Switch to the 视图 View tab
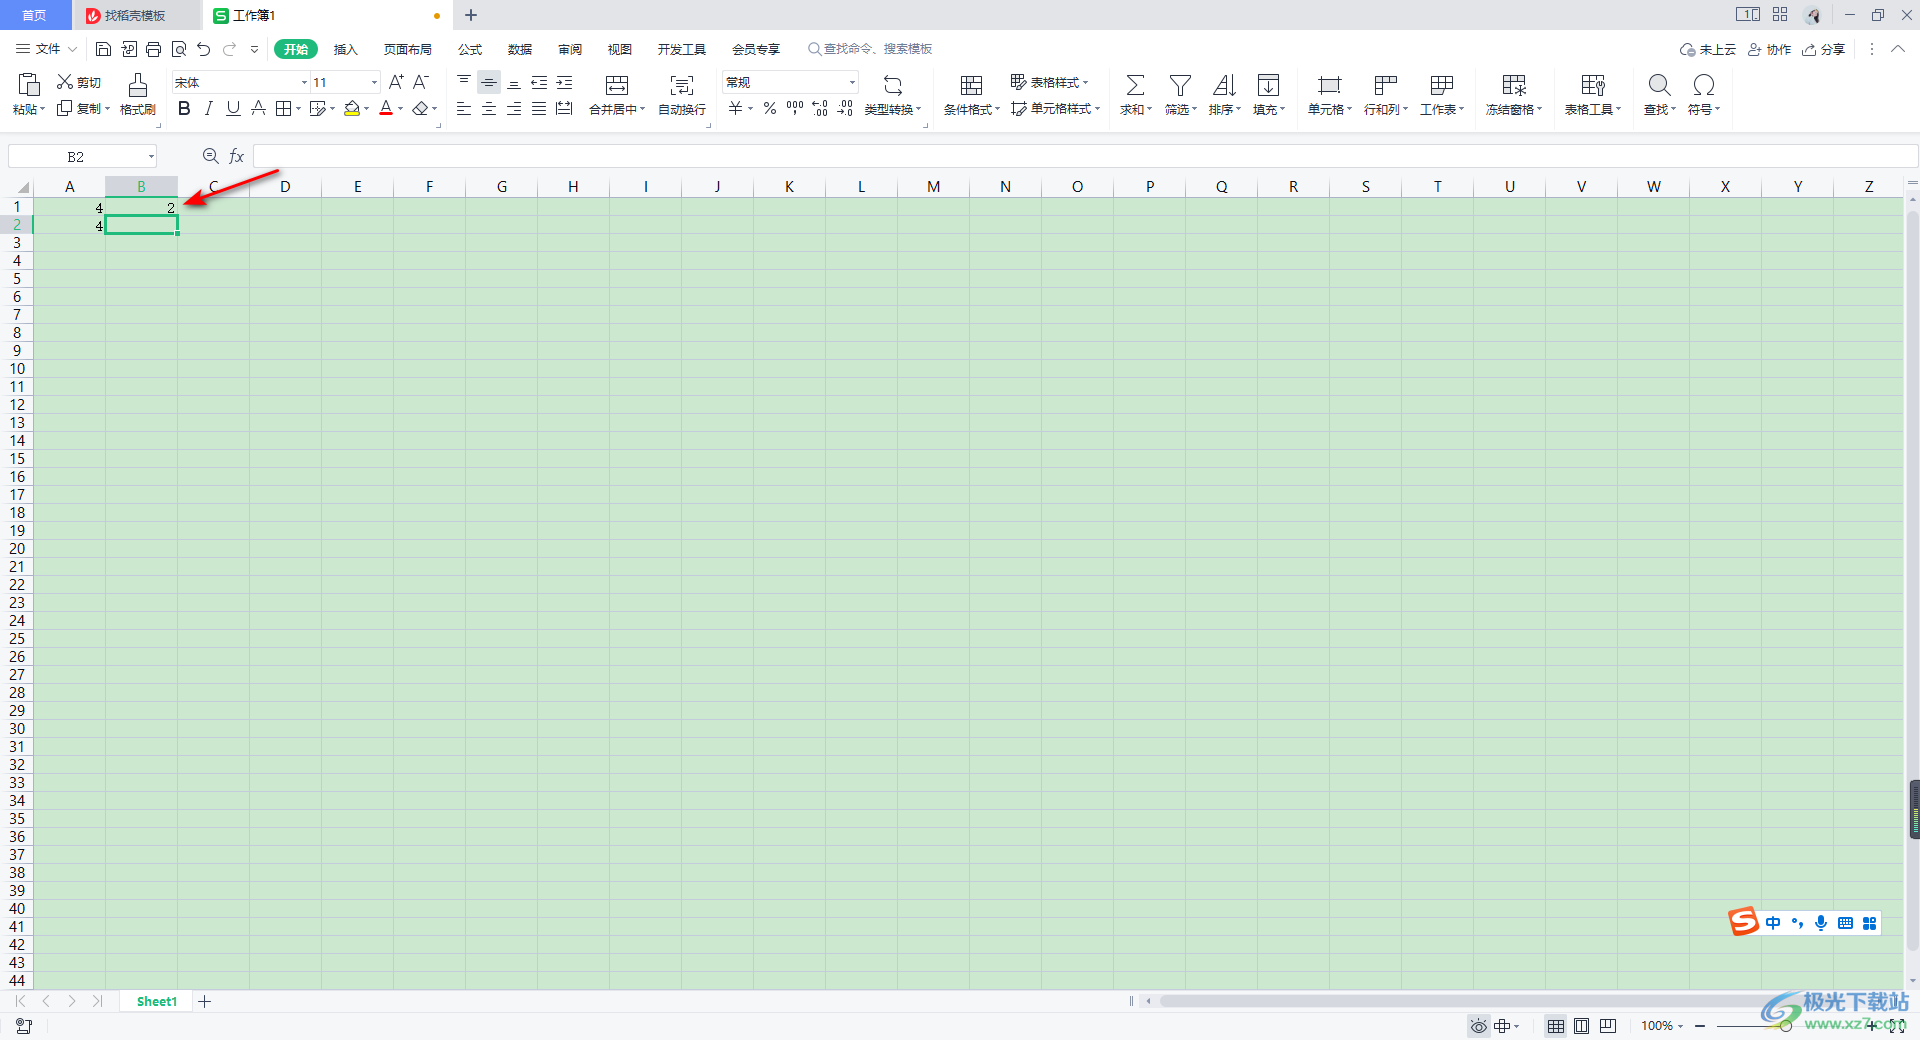This screenshot has height=1040, width=1920. [x=620, y=49]
